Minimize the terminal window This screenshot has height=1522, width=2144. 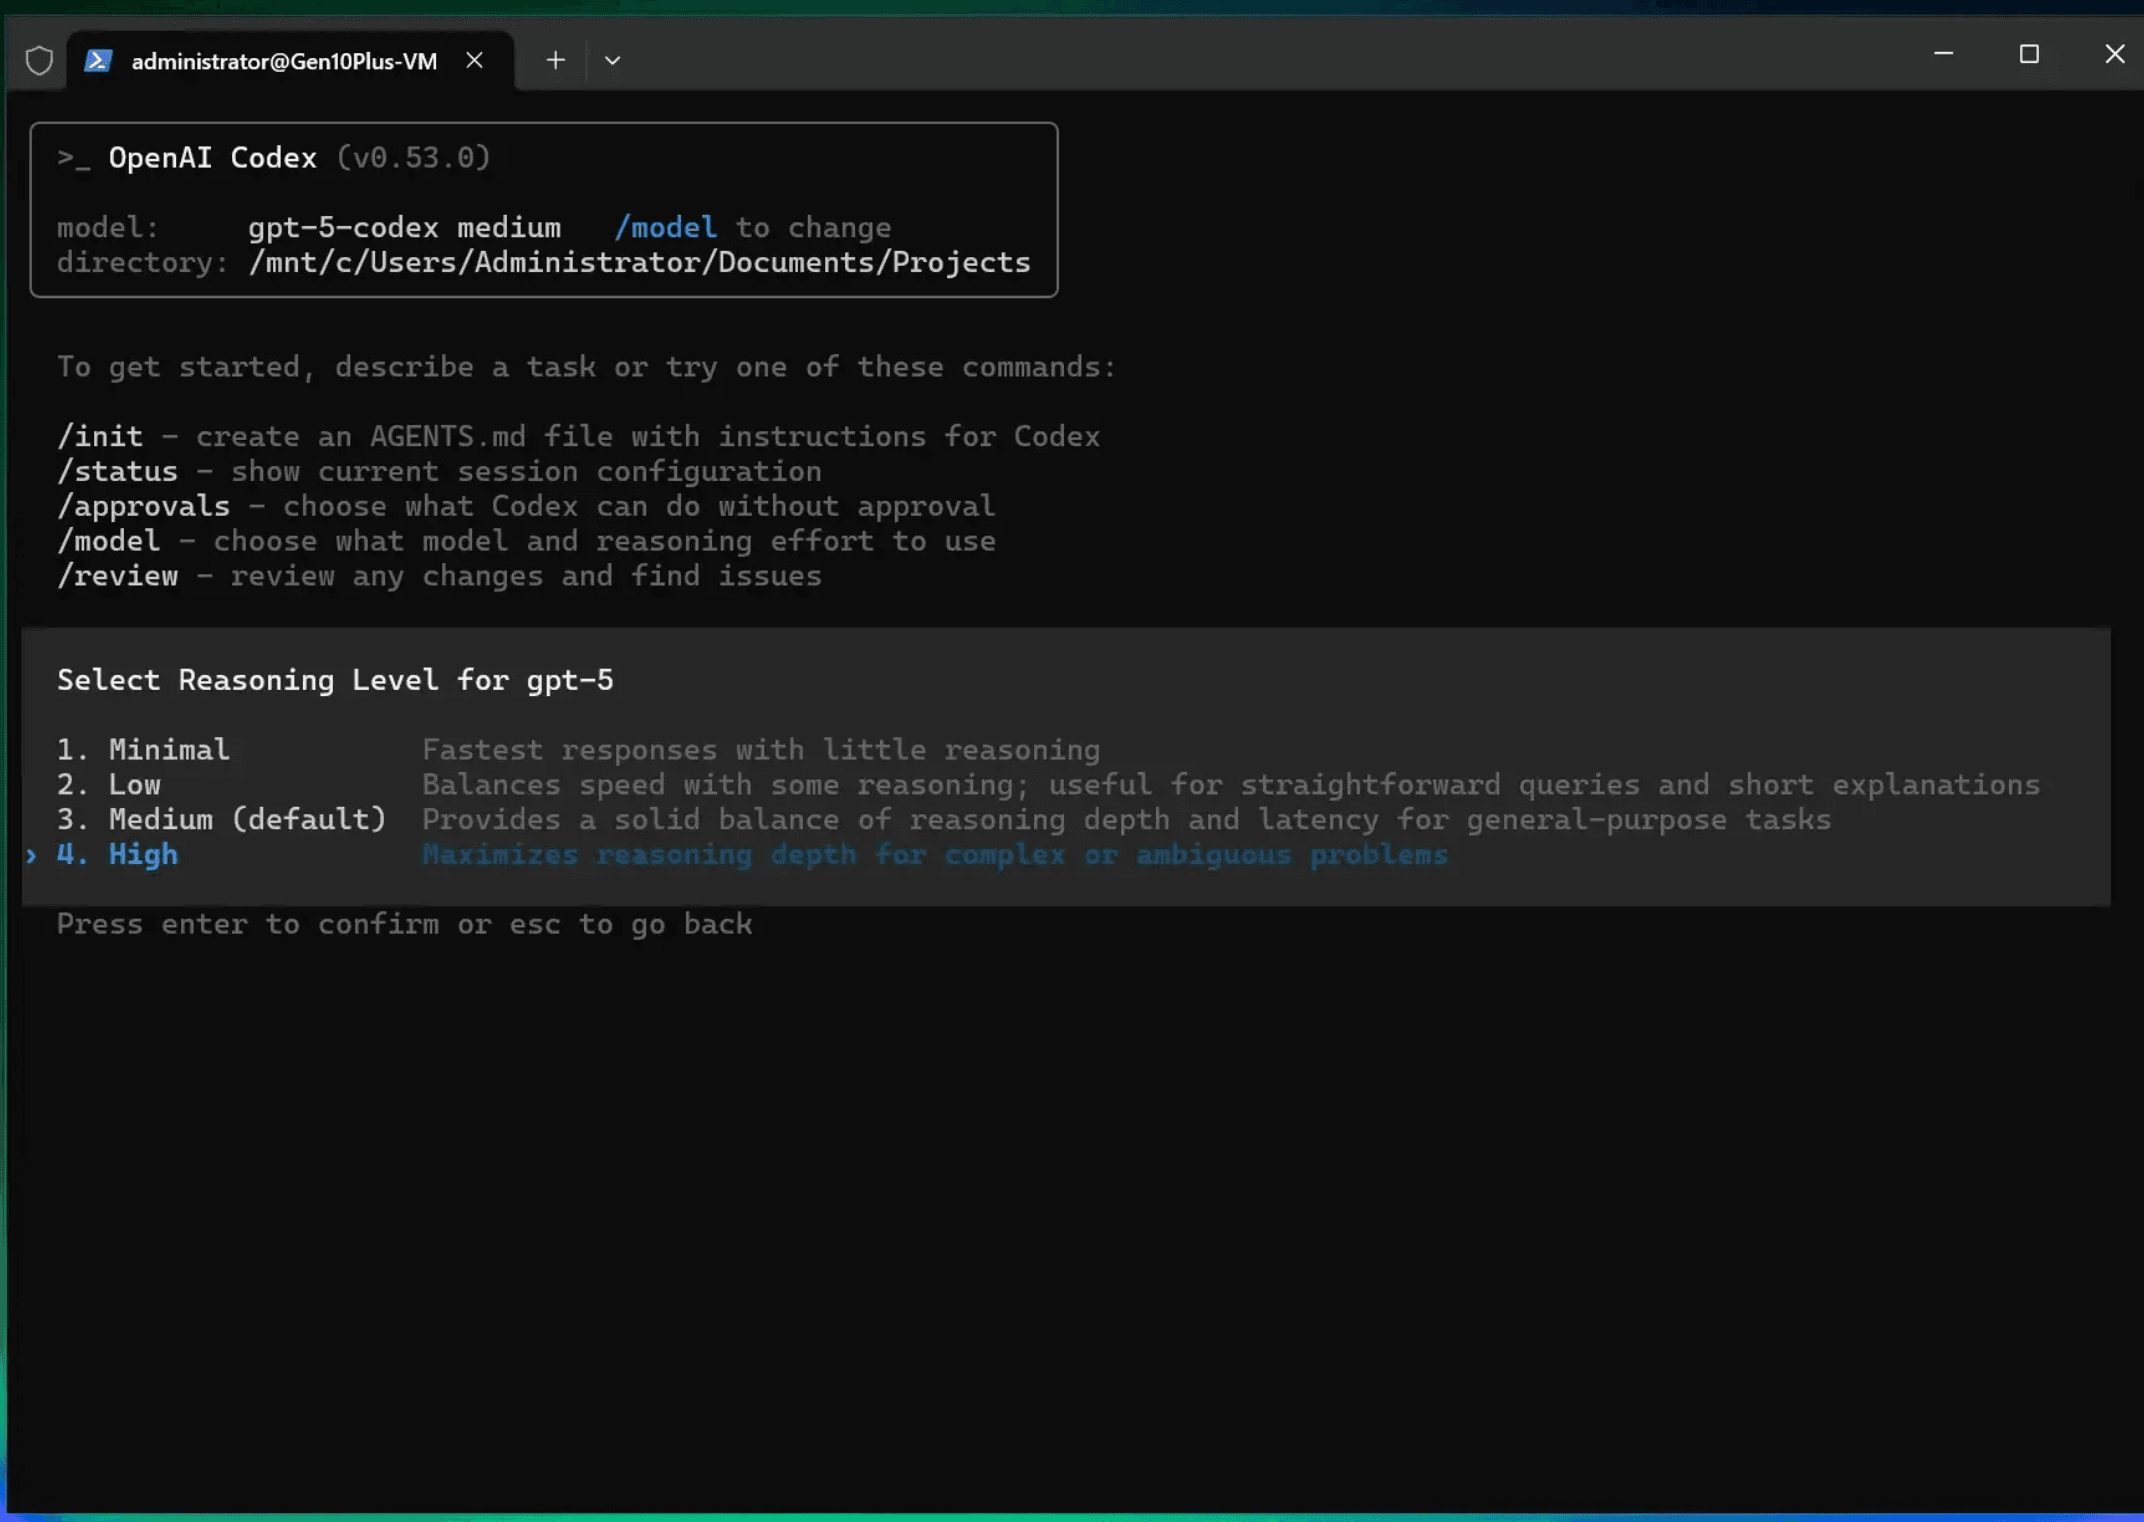point(1943,54)
